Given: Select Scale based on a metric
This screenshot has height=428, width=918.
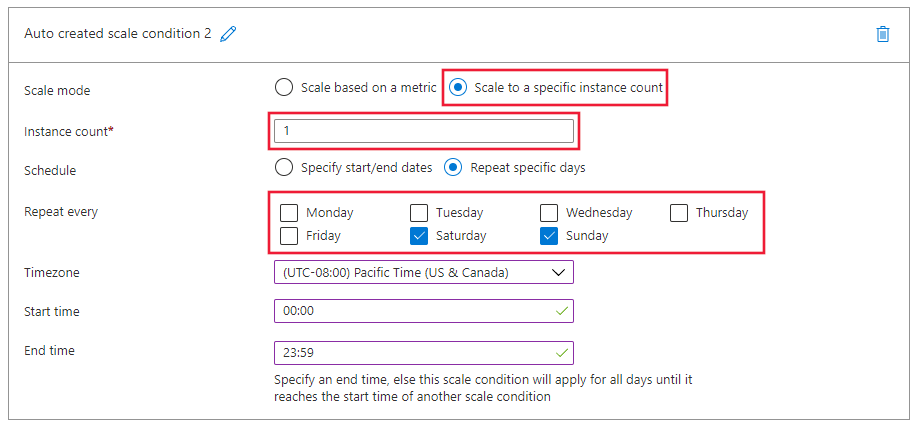Looking at the screenshot, I should [284, 87].
